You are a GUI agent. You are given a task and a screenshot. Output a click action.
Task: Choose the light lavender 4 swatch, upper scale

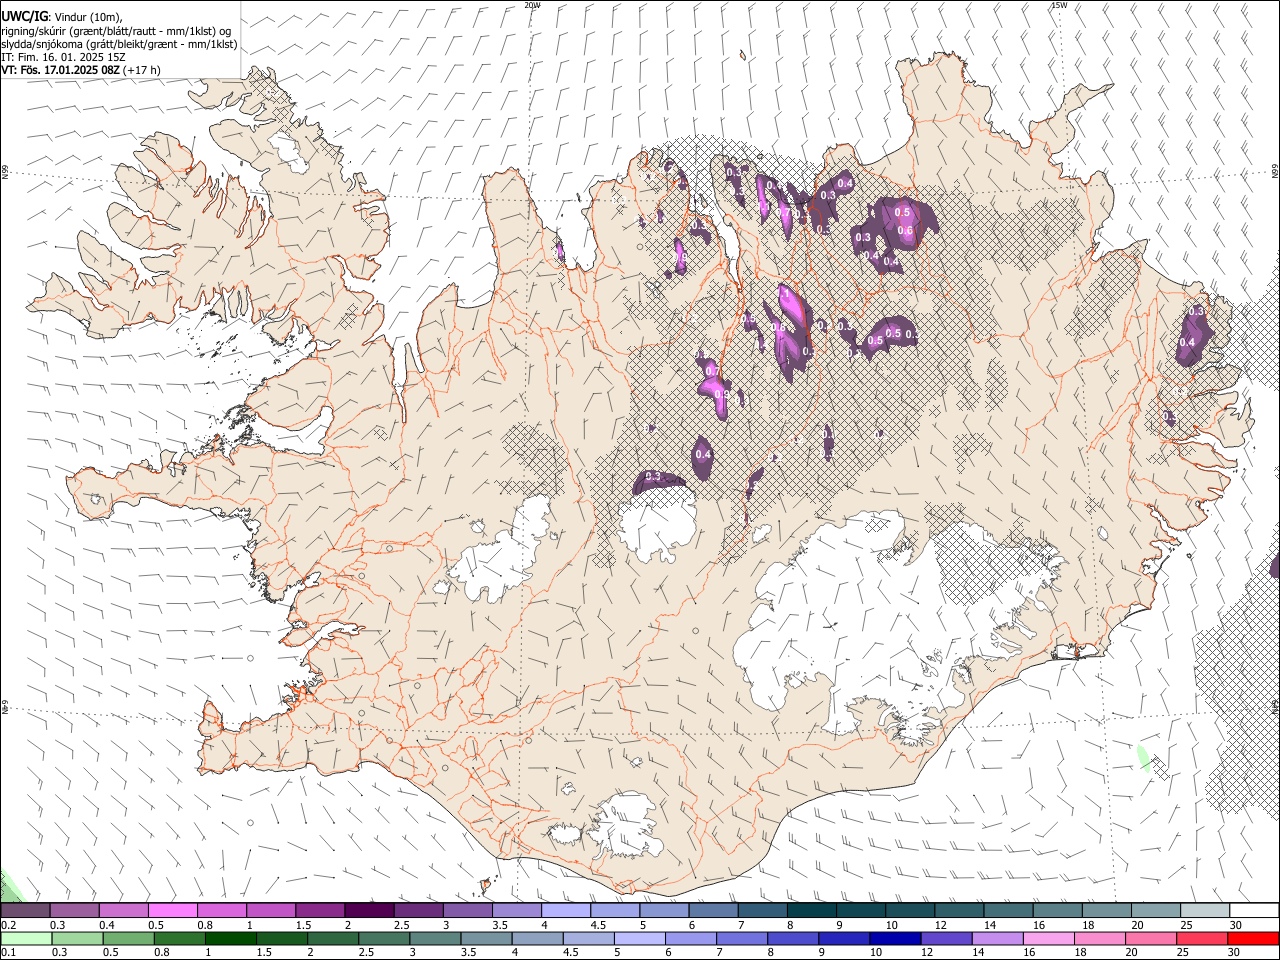coord(566,910)
